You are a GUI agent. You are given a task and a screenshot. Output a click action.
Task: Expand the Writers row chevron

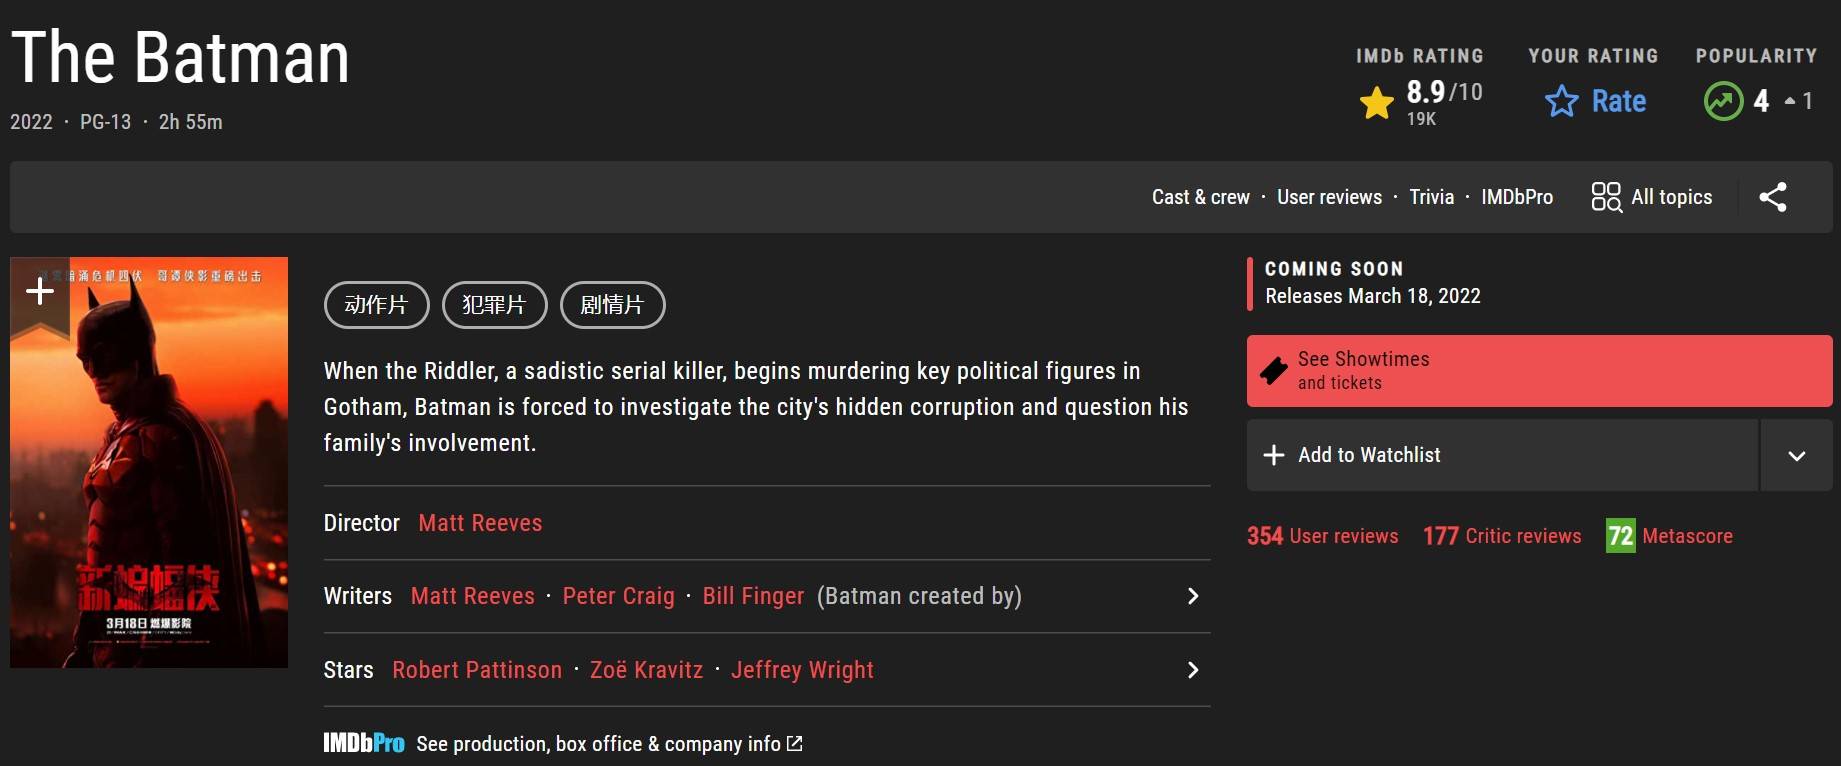(1192, 596)
